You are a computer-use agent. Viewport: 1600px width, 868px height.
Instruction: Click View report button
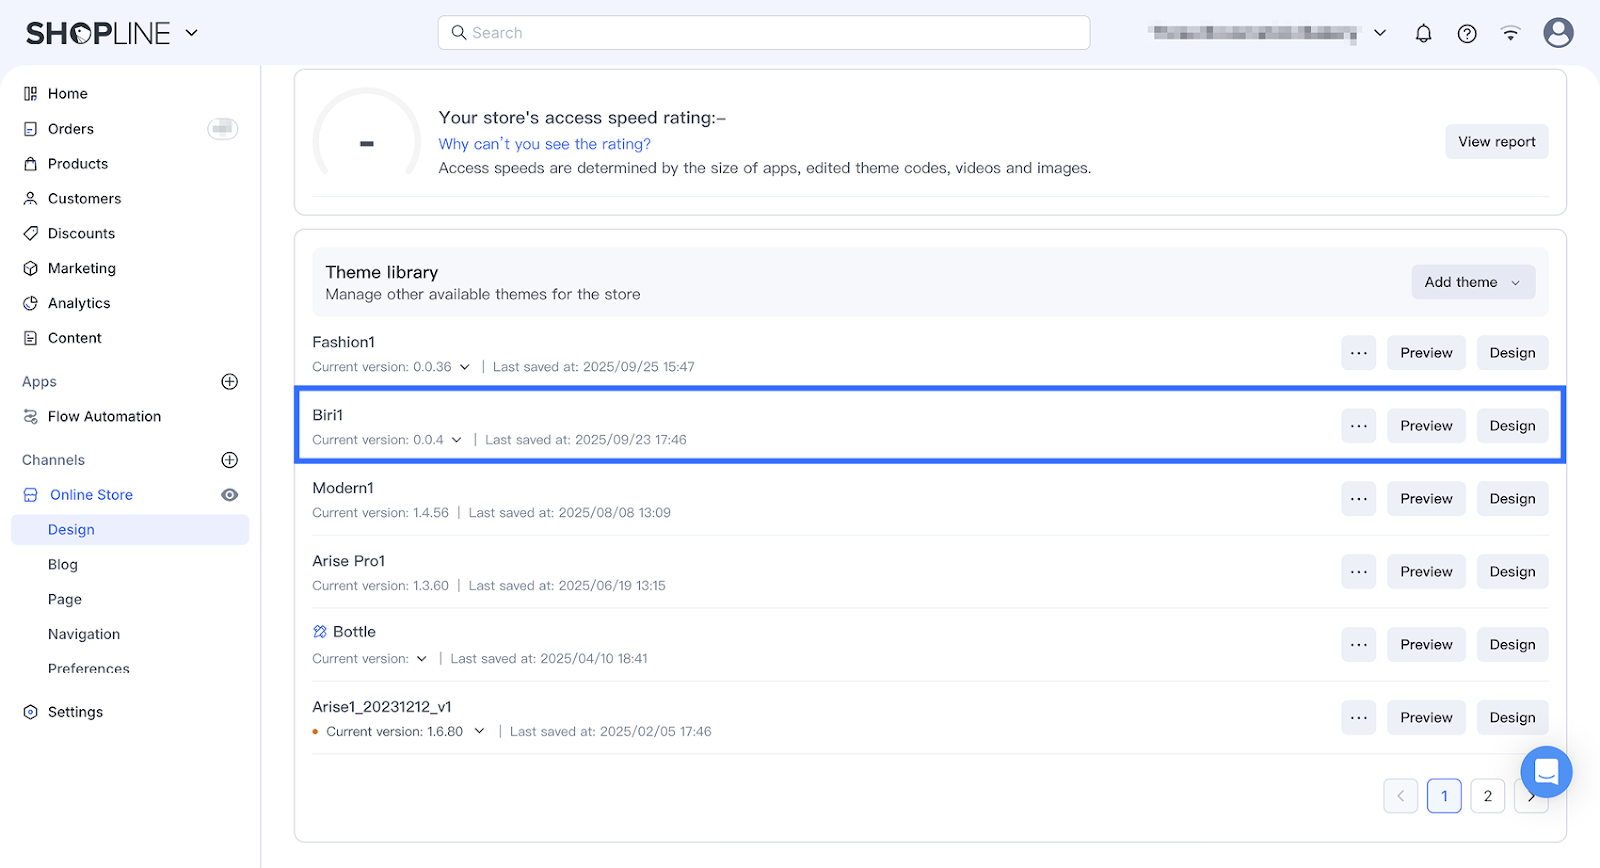(1496, 142)
